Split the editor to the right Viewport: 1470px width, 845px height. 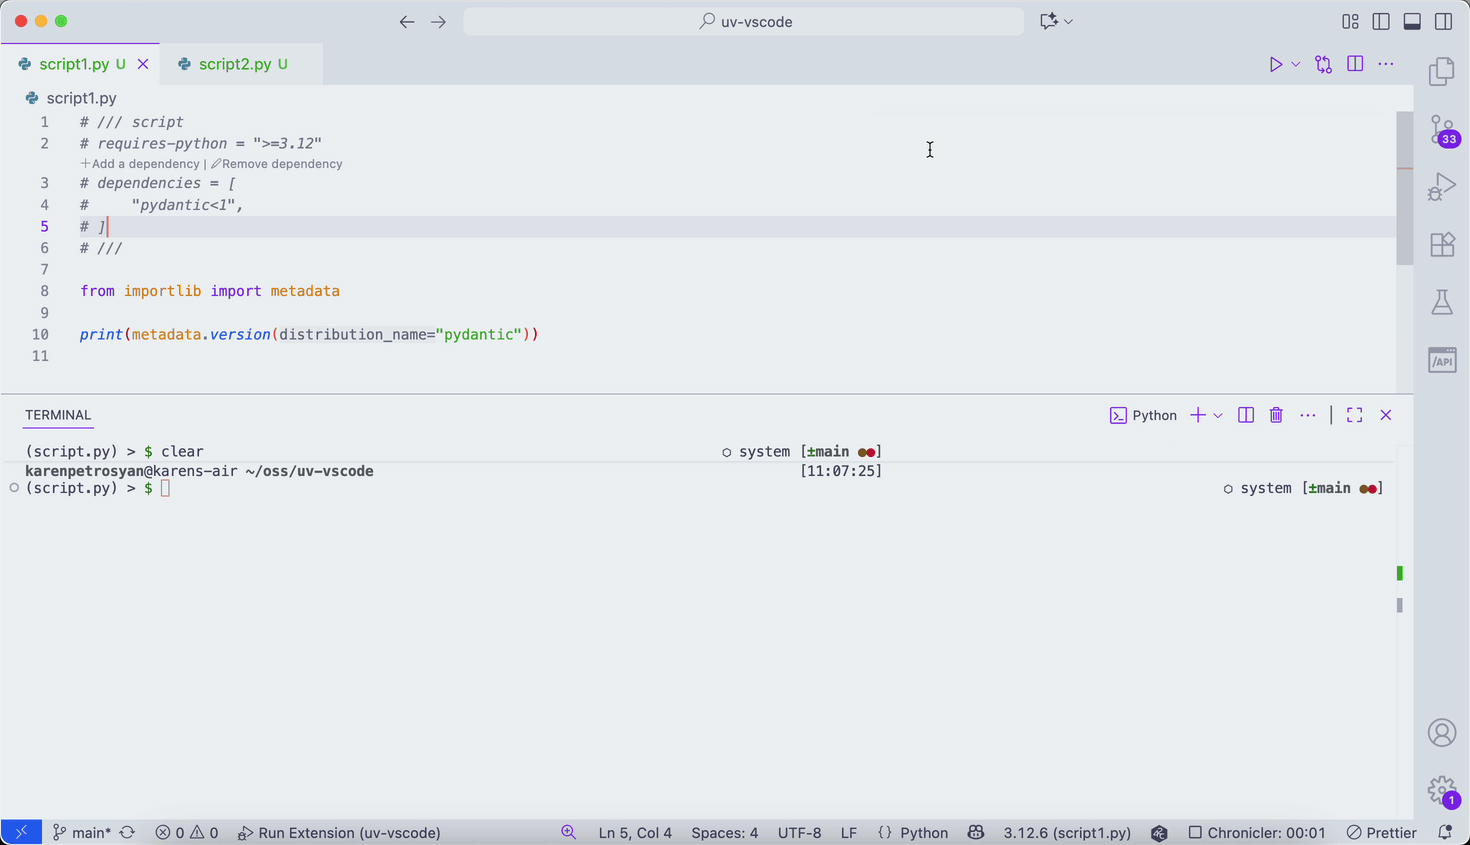click(x=1355, y=64)
